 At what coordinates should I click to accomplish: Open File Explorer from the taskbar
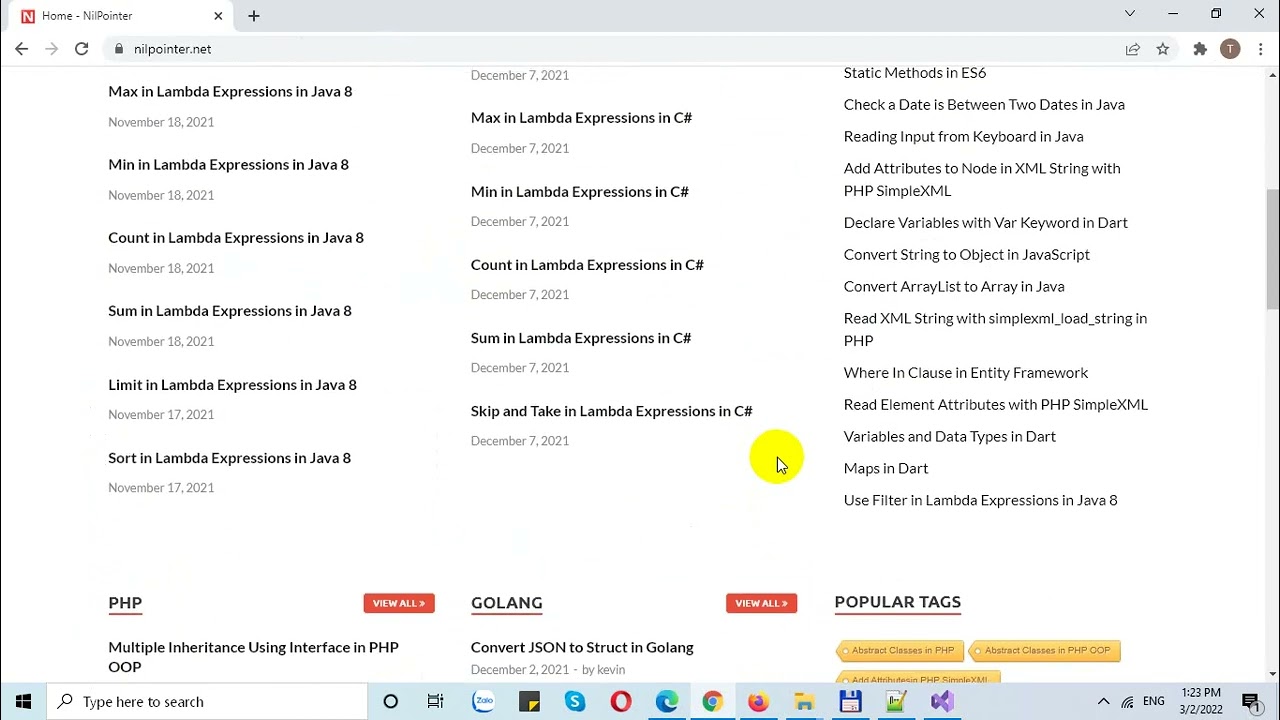[804, 701]
